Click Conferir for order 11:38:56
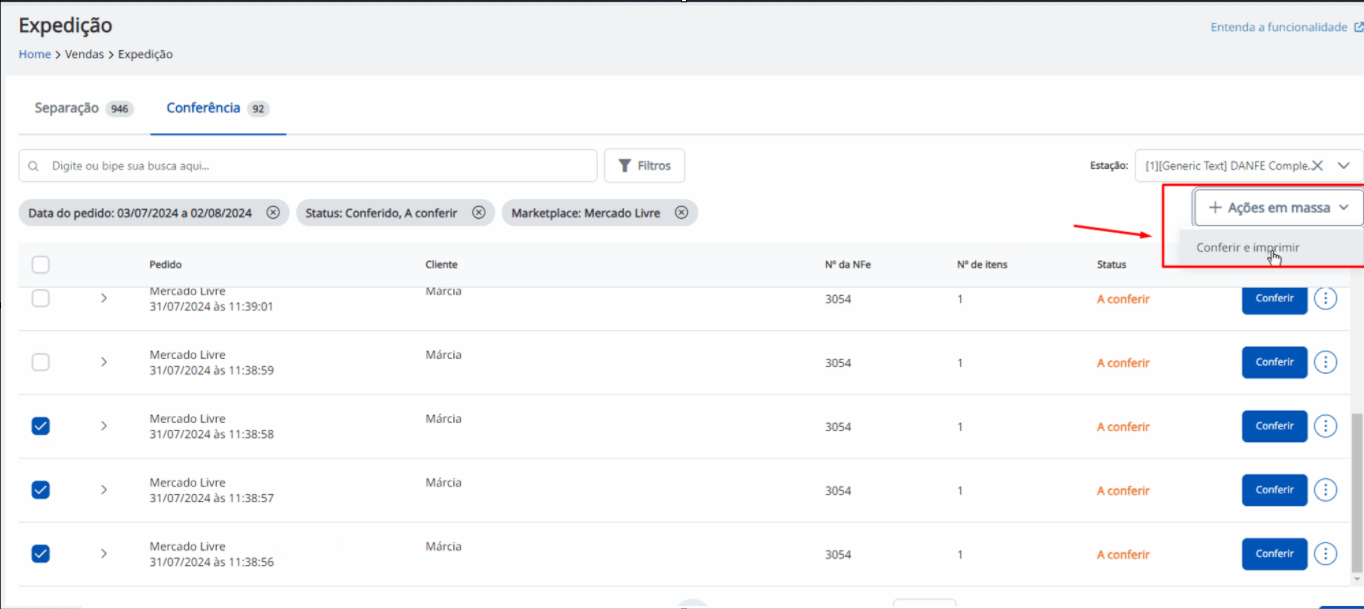Viewport: 1364px width, 609px height. coord(1274,554)
